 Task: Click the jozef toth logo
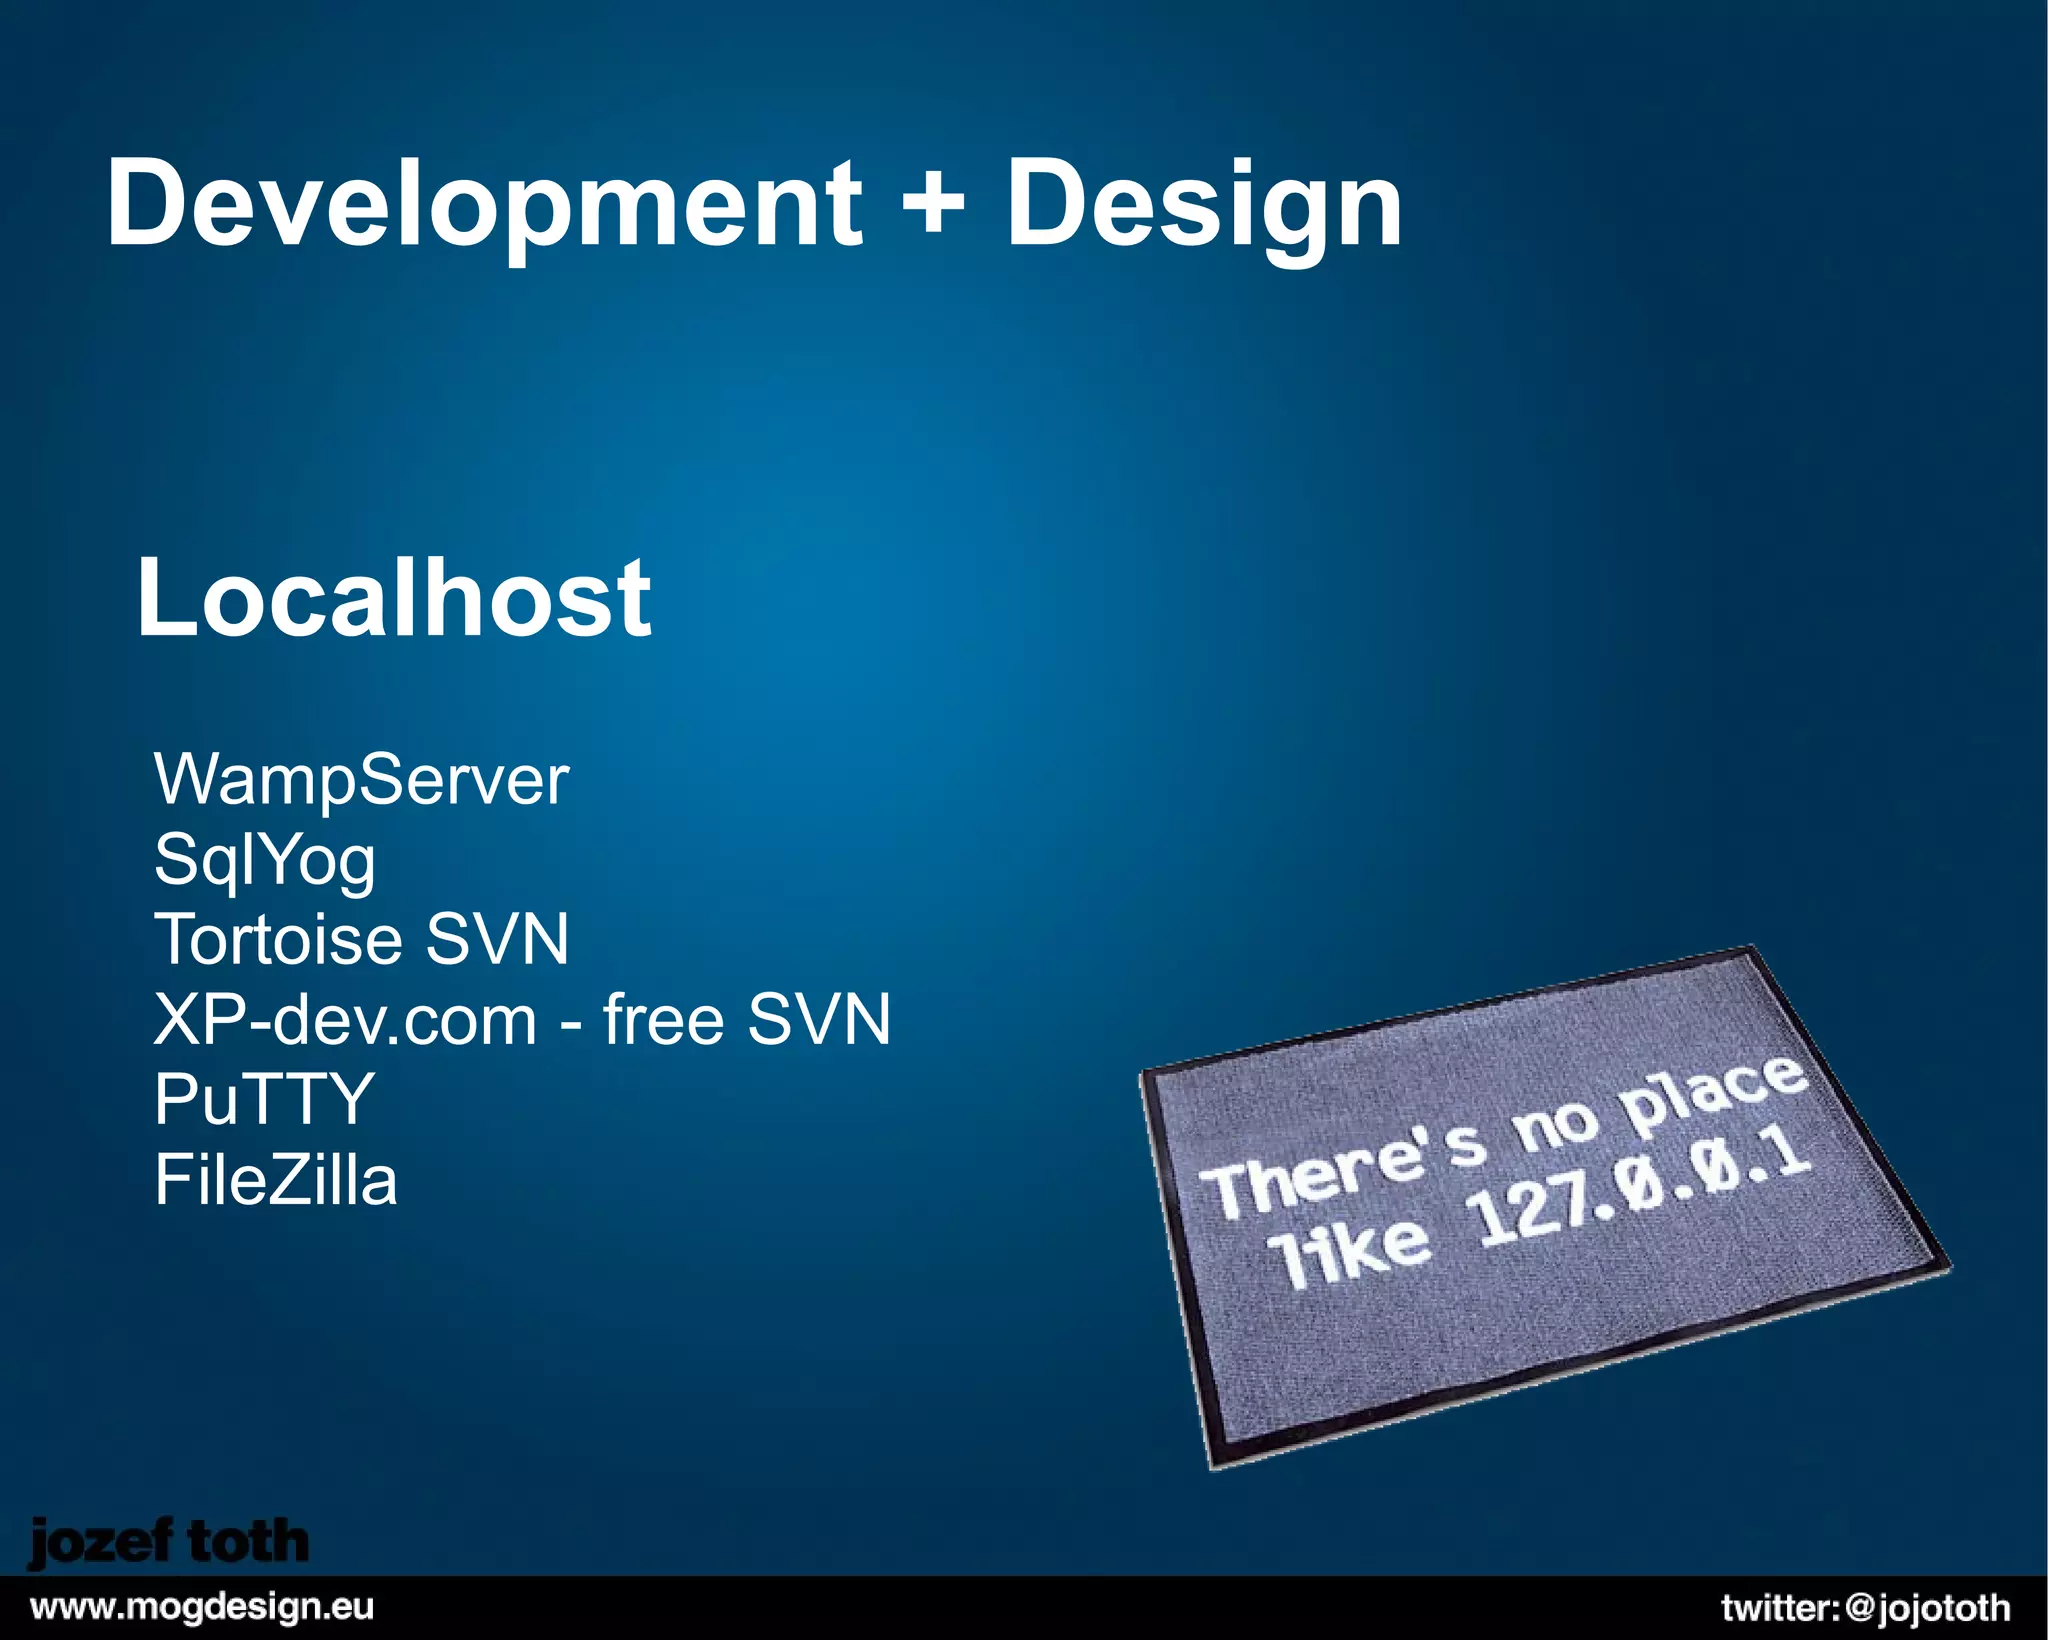[168, 1543]
